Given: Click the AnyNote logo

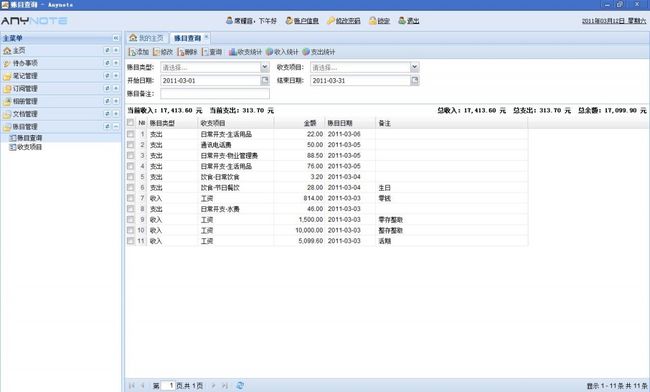Looking at the screenshot, I should click(x=34, y=20).
